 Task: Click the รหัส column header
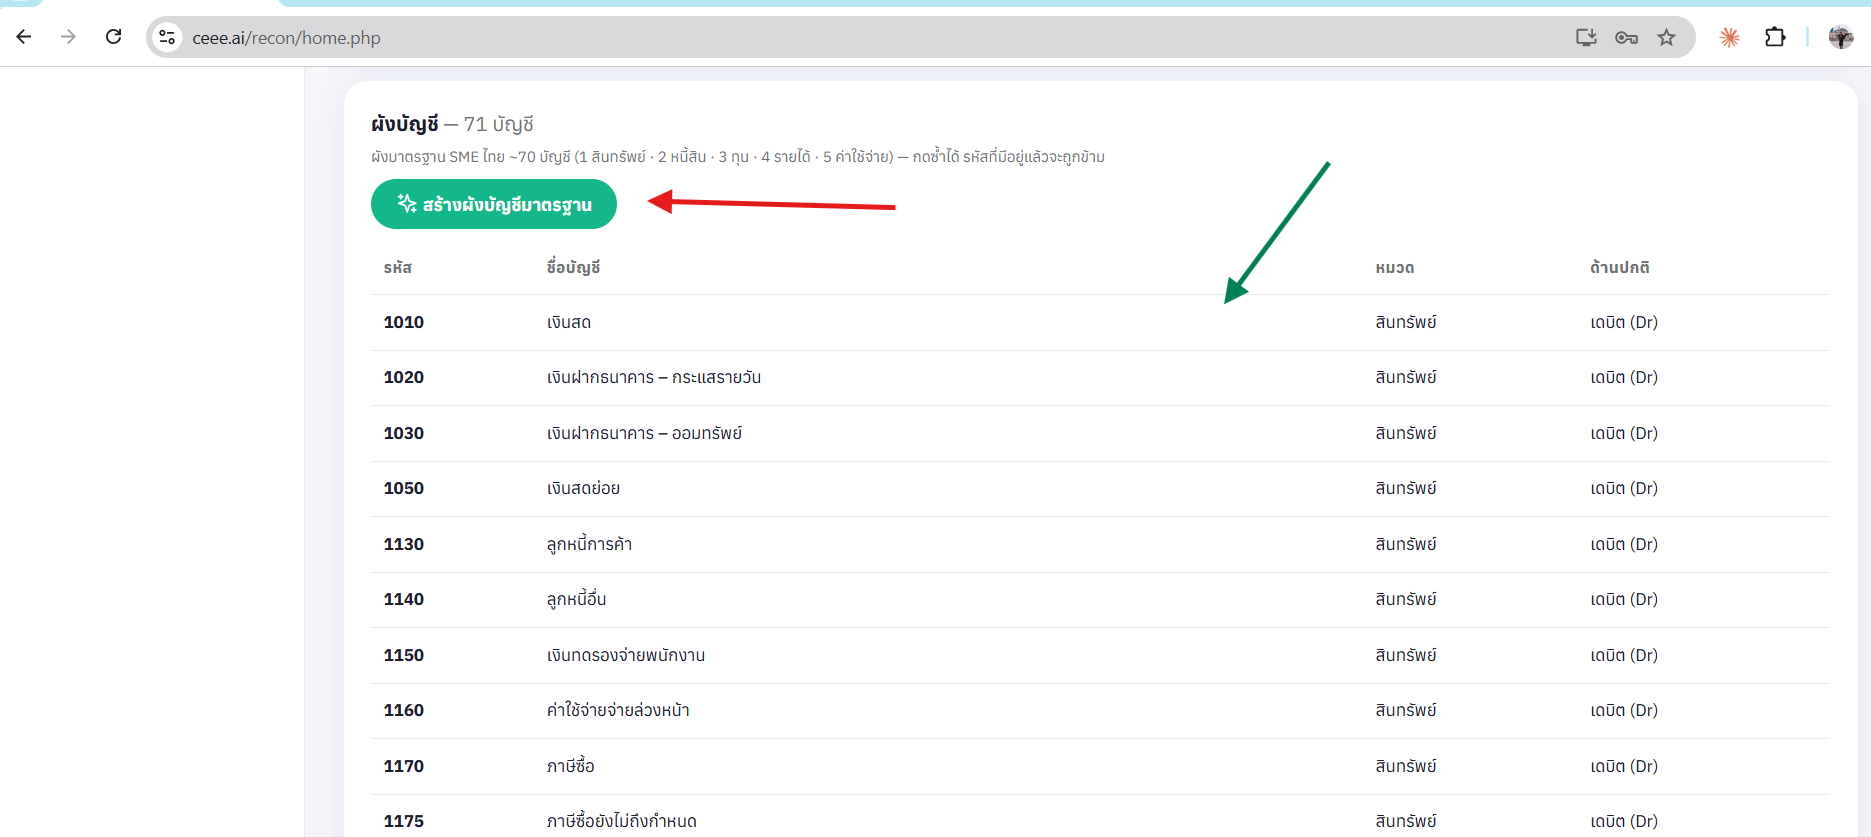coord(398,267)
